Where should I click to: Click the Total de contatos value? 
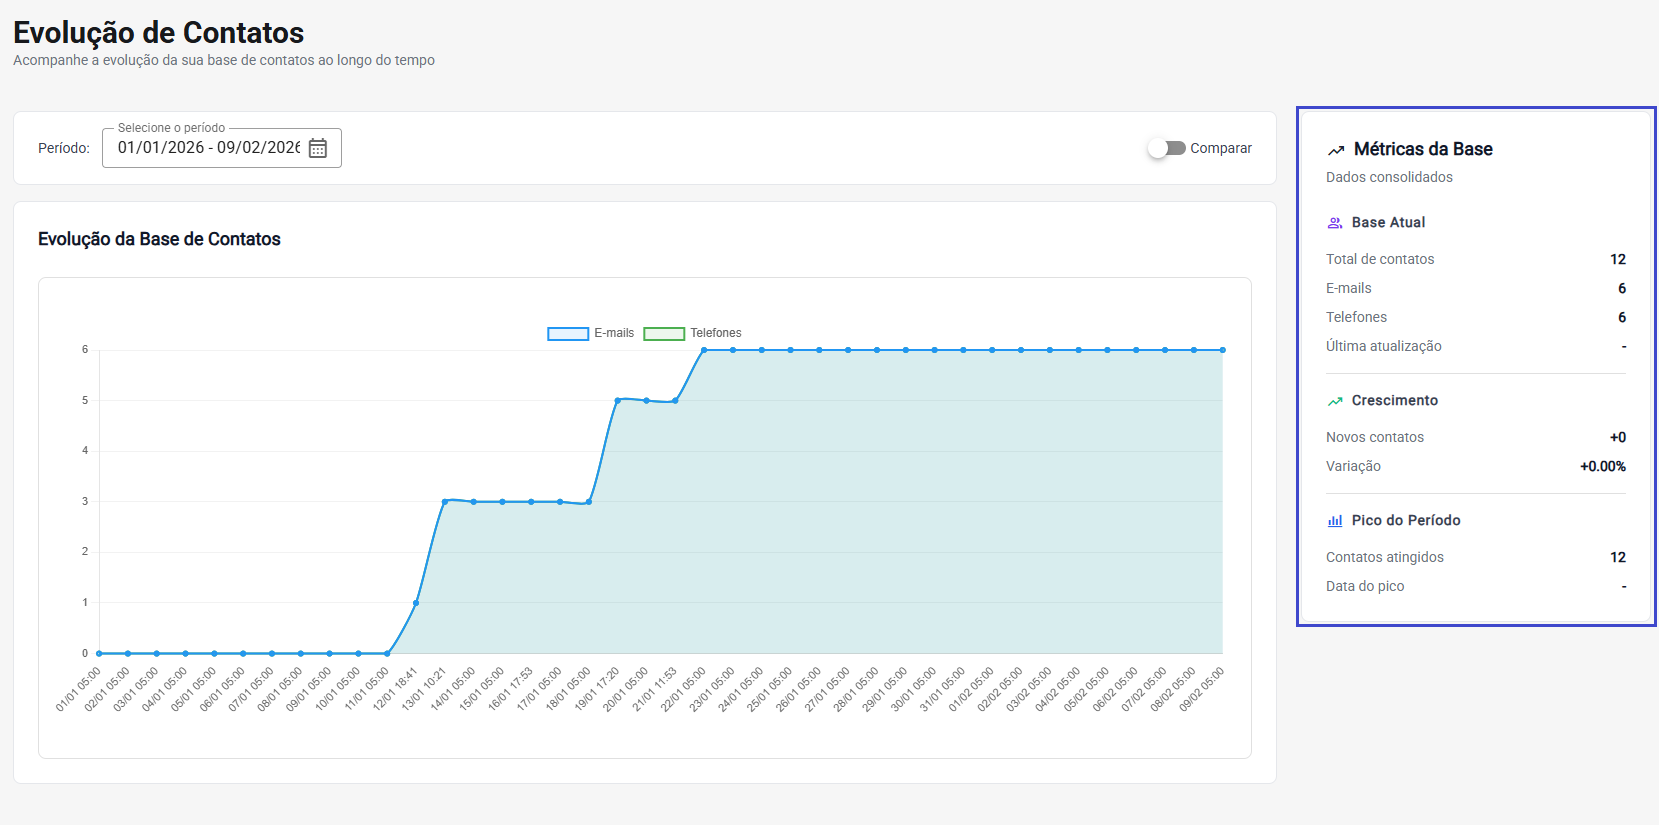coord(1617,259)
